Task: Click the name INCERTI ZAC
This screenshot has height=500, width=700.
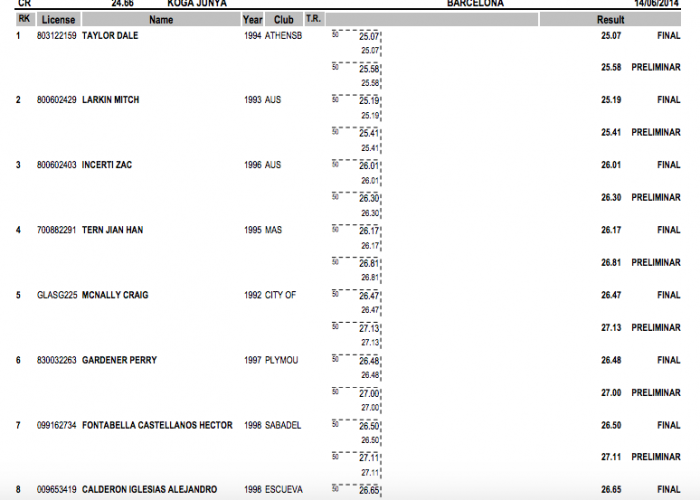Action: [x=107, y=165]
